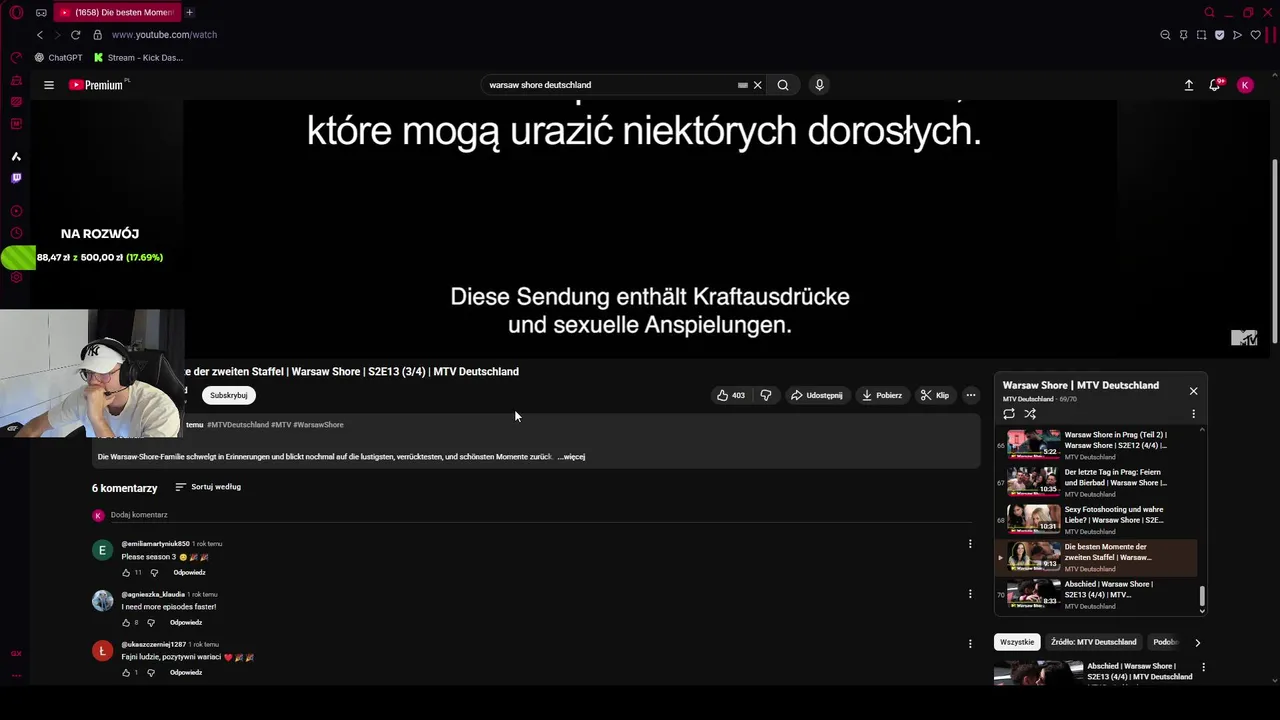Go to YouTube Premium home logo
The image size is (1280, 720).
pyautogui.click(x=98, y=85)
